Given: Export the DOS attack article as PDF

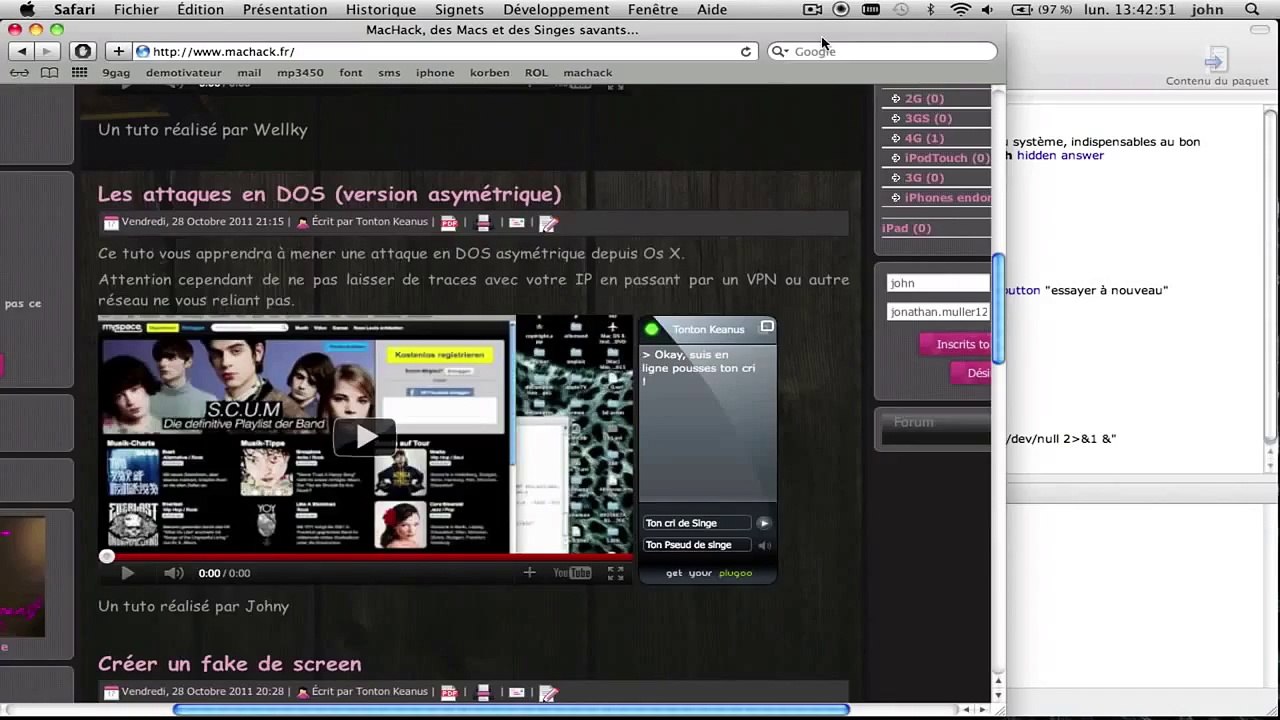Looking at the screenshot, I should (449, 223).
